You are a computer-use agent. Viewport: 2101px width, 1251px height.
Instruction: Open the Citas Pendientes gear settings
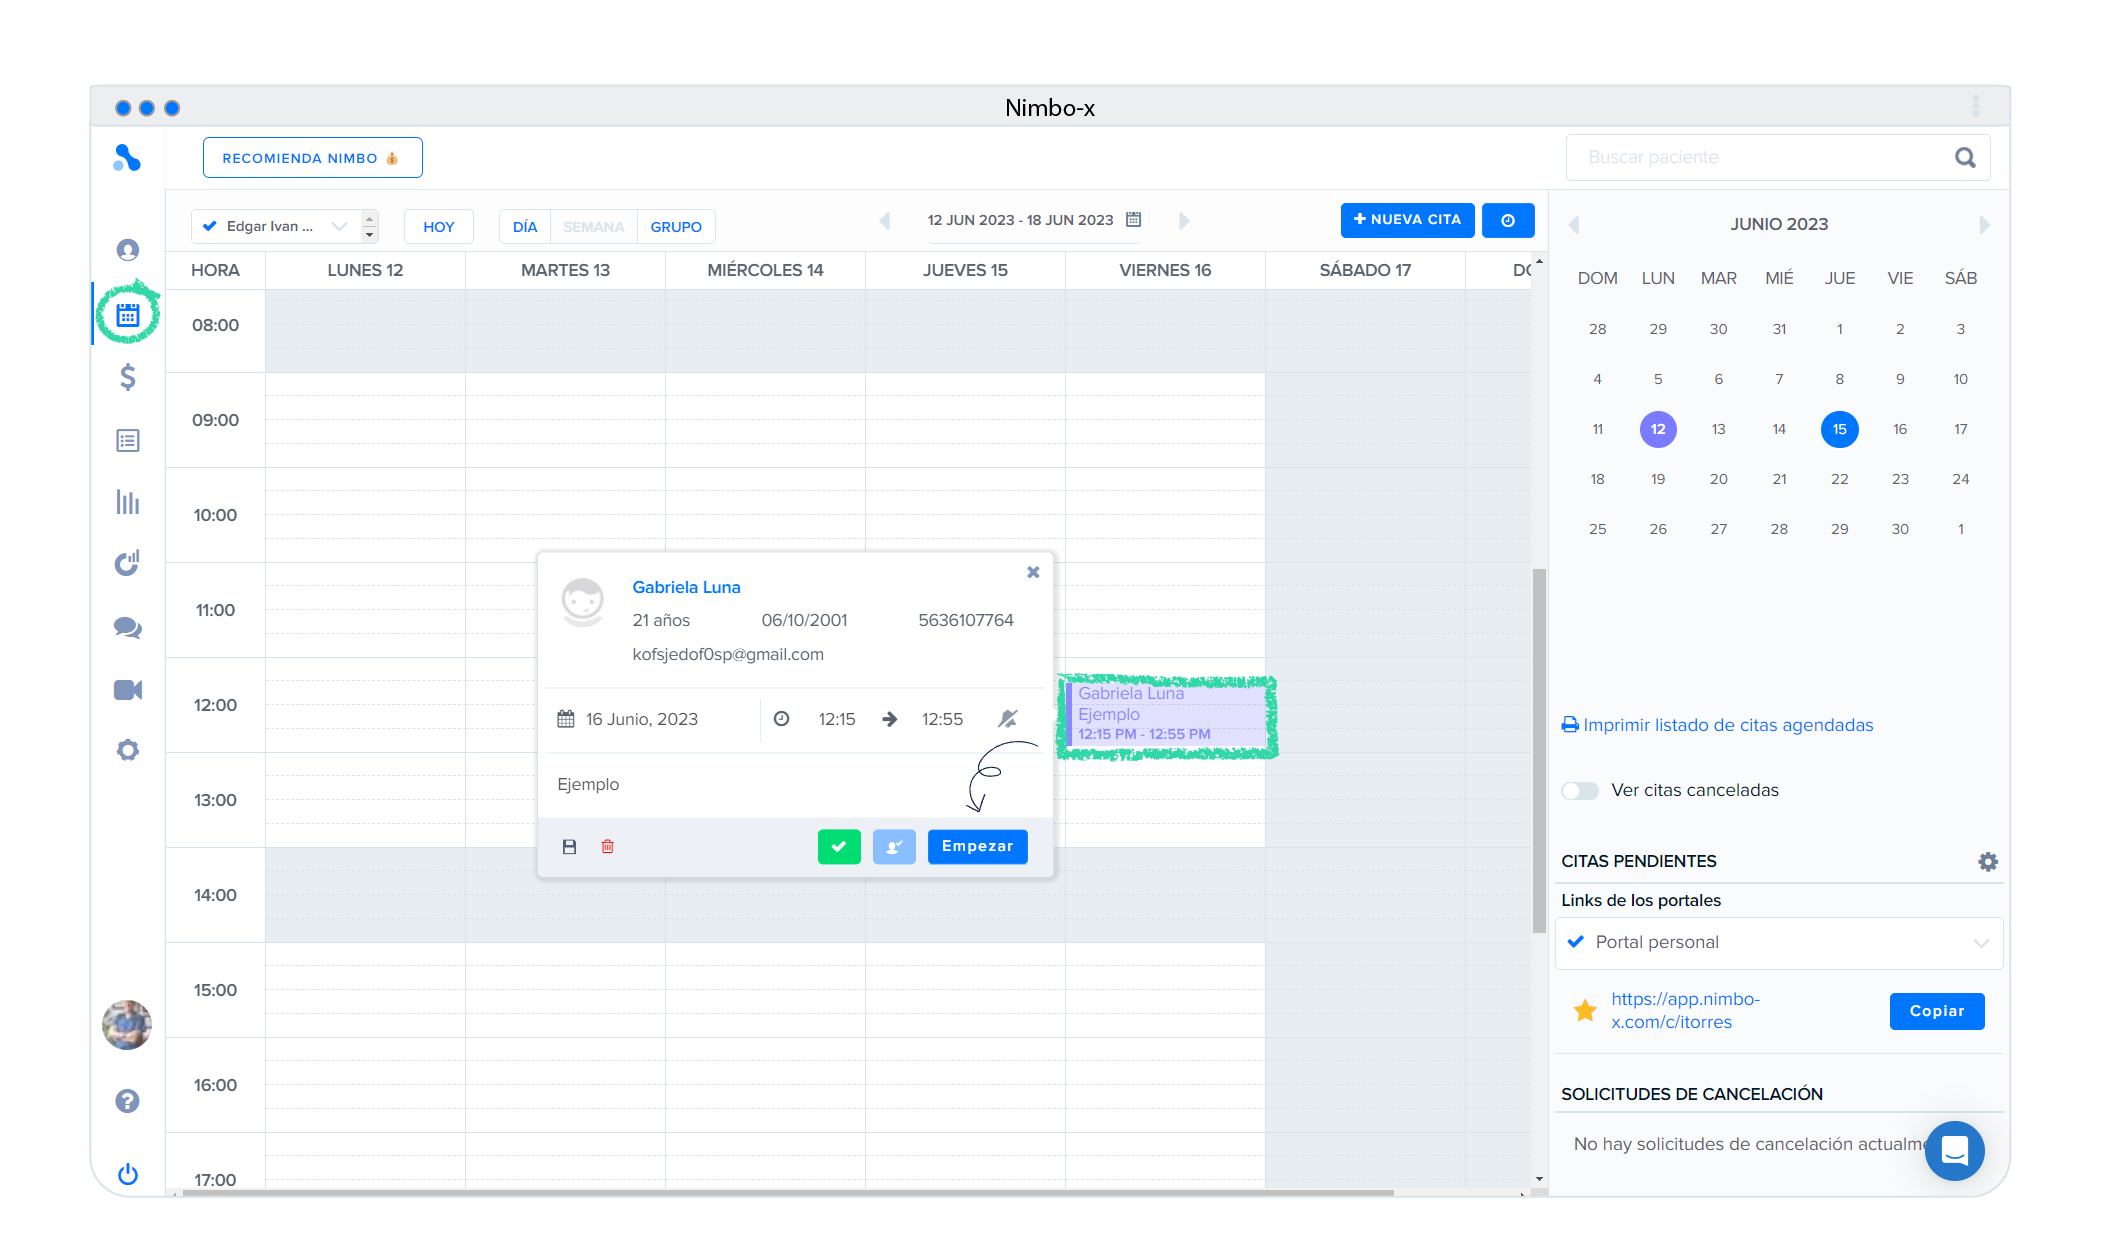pyautogui.click(x=1987, y=861)
